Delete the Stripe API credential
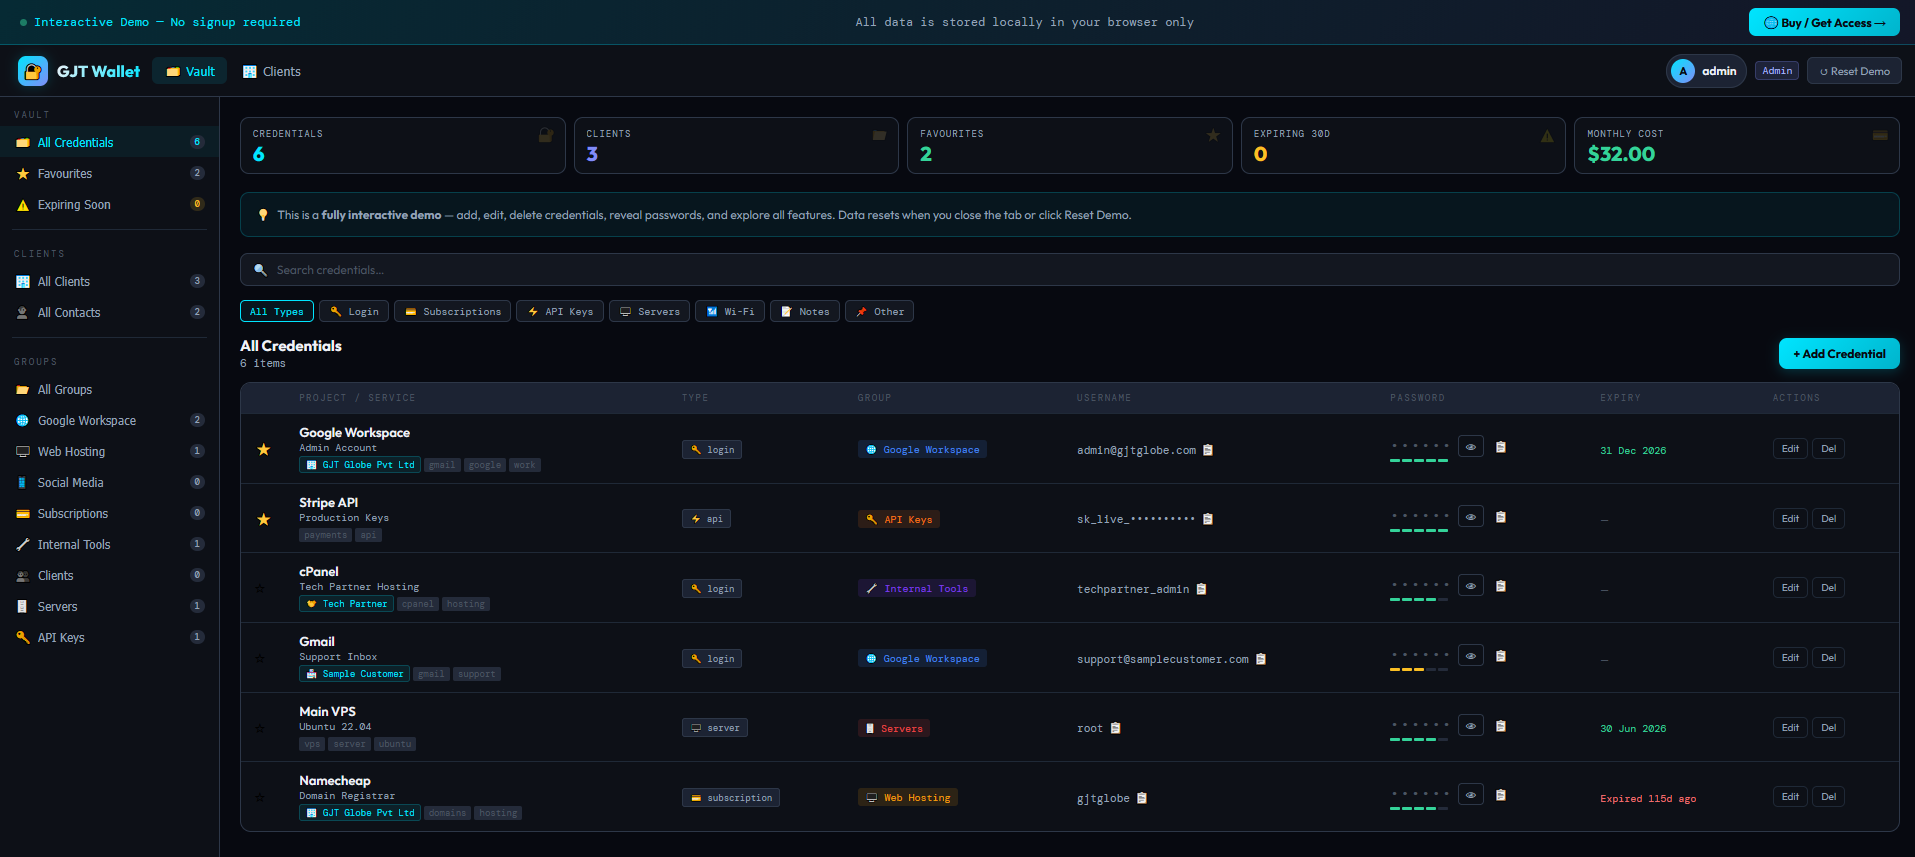Viewport: 1915px width, 857px height. click(1828, 518)
